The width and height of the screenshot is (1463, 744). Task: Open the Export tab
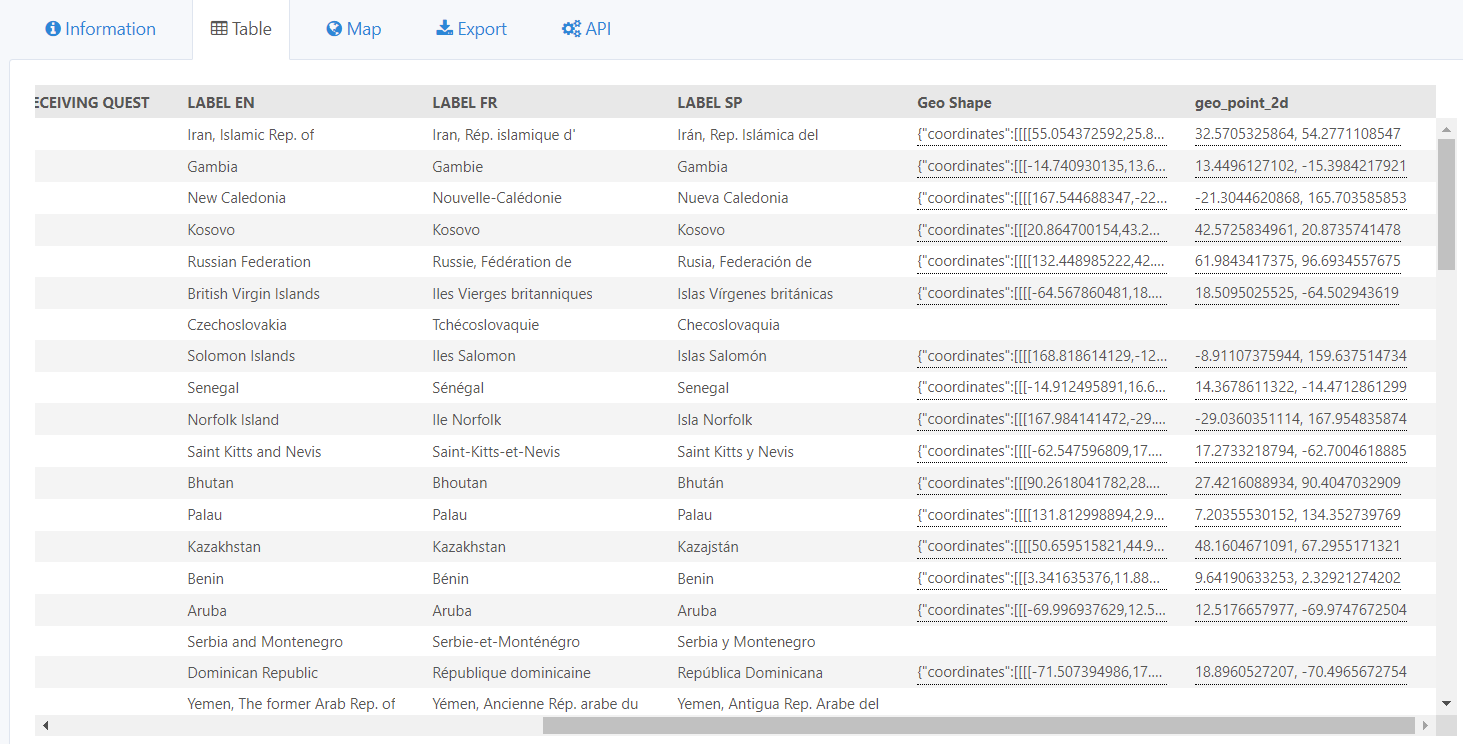pos(471,29)
